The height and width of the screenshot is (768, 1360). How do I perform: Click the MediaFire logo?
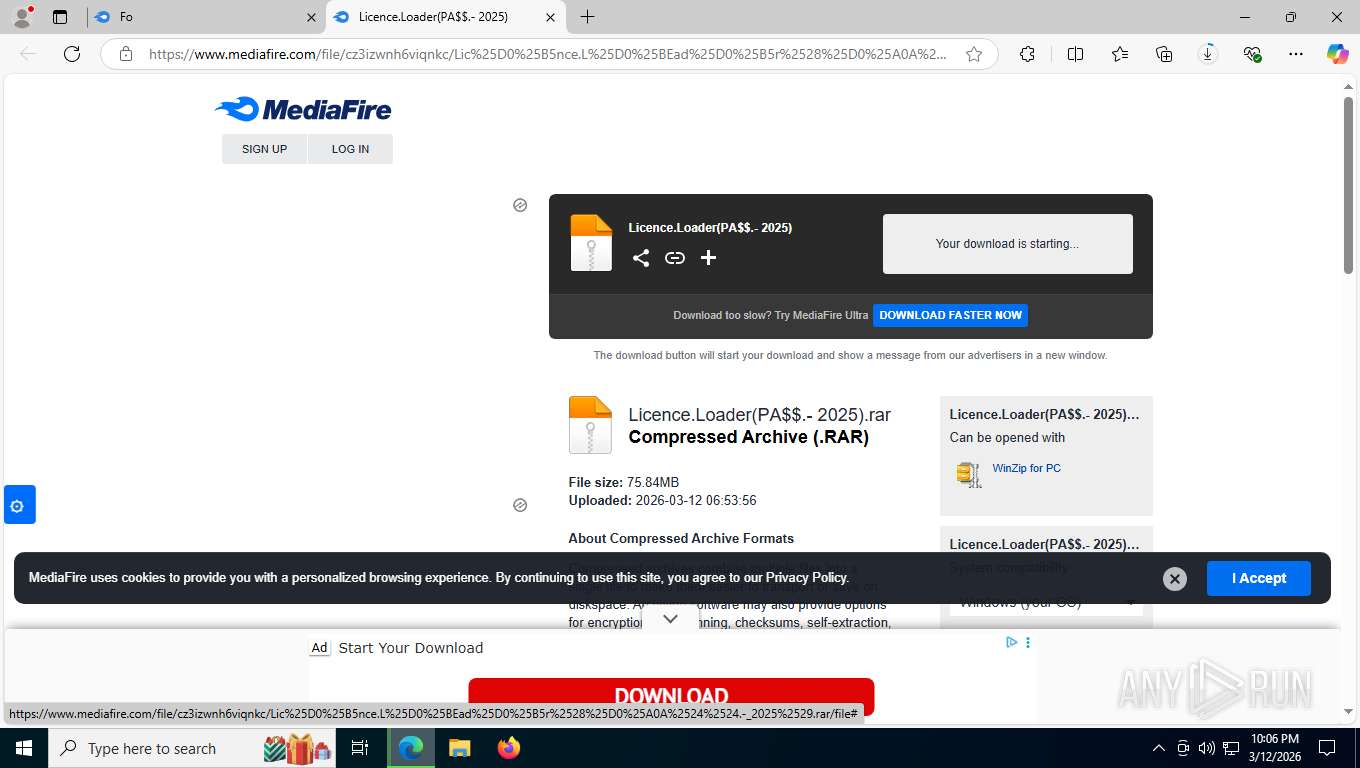coord(303,109)
